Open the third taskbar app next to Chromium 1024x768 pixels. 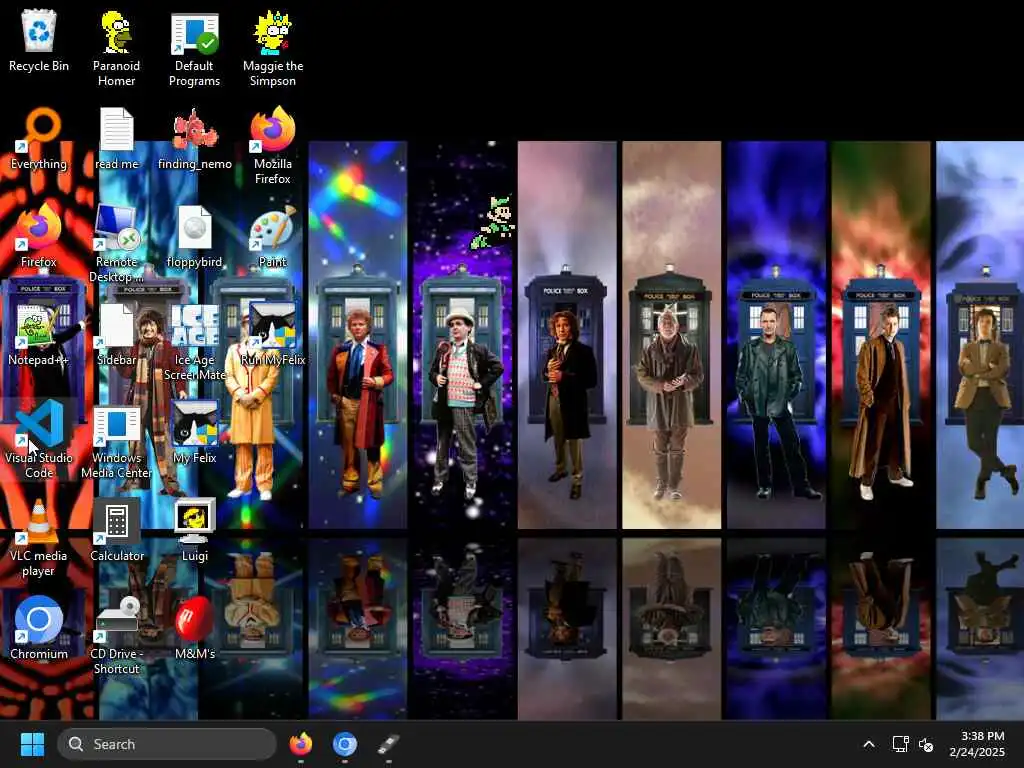pos(389,744)
